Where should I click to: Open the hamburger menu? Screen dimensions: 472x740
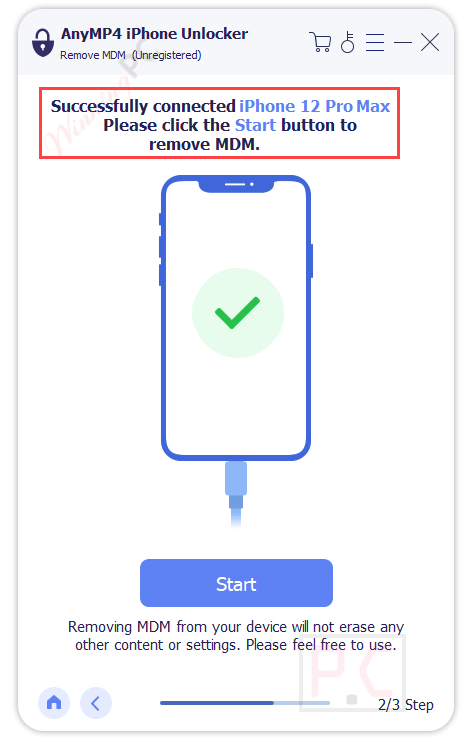coord(375,42)
